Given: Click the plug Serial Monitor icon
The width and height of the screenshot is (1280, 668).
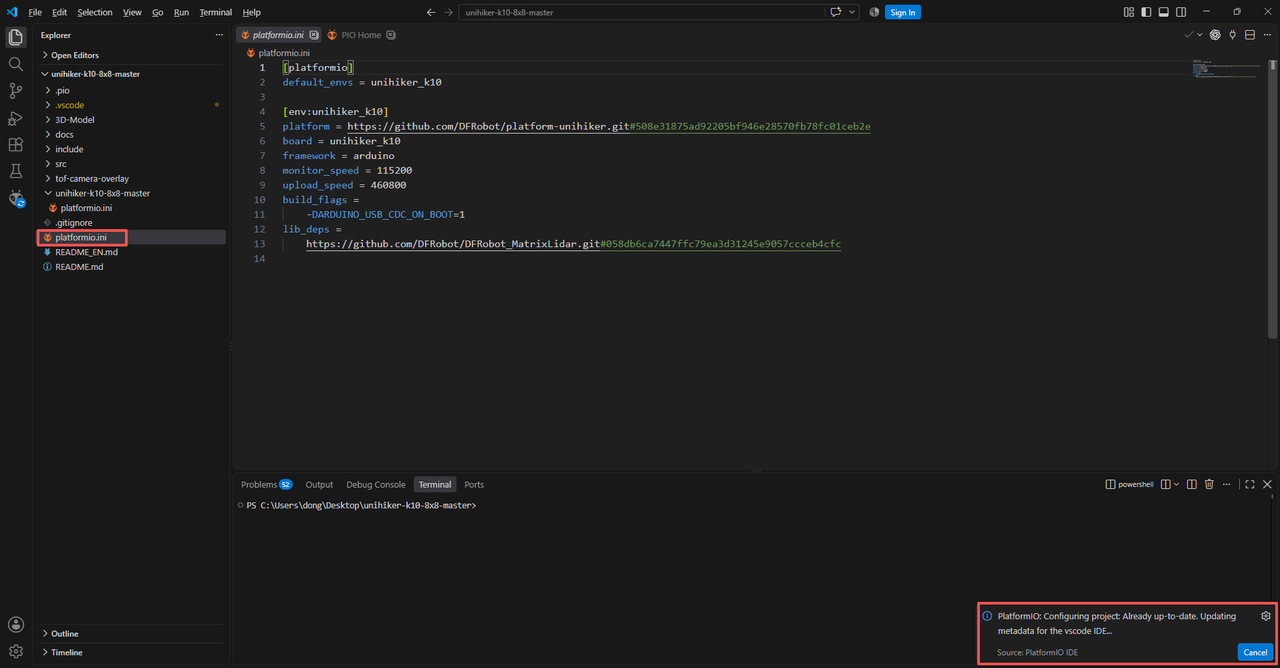Looking at the screenshot, I should tap(1232, 34).
